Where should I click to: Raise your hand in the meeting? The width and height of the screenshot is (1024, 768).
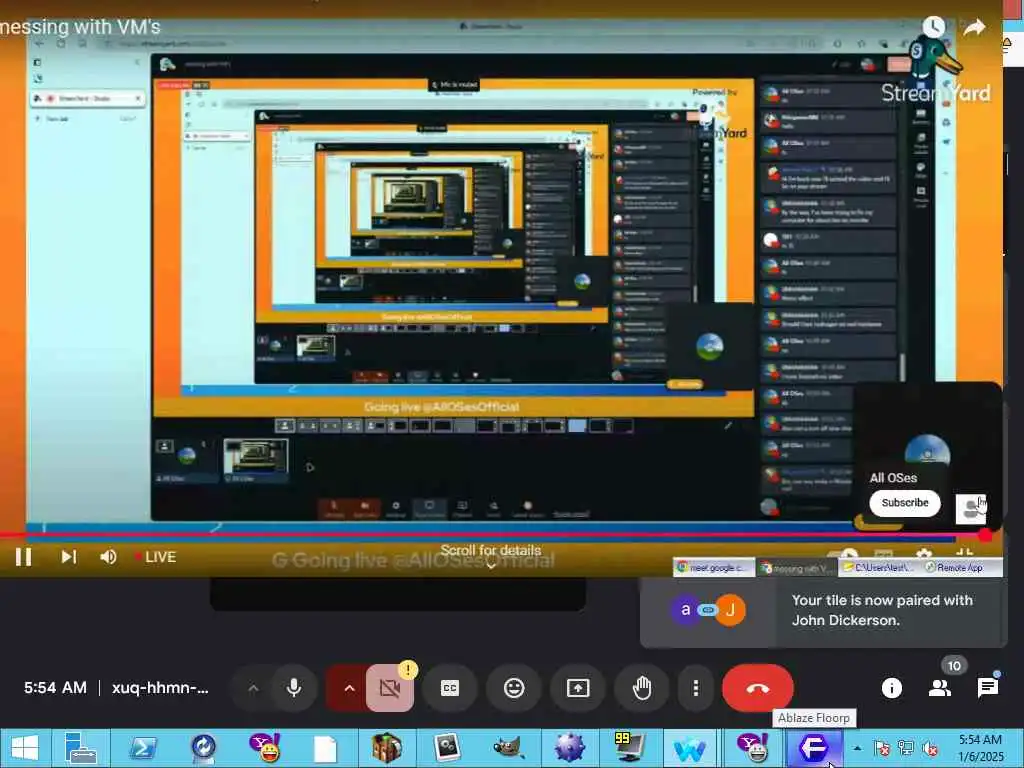point(642,688)
